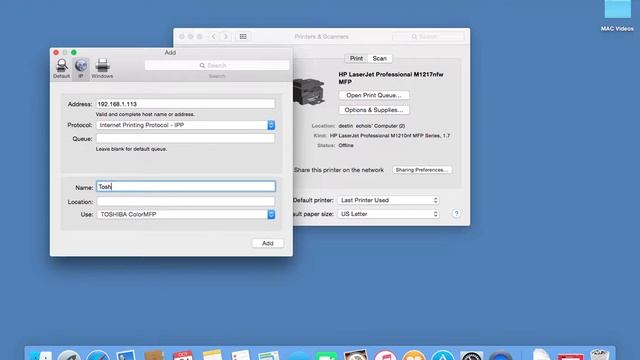Click the Address input field
The height and width of the screenshot is (360, 640).
(x=186, y=104)
